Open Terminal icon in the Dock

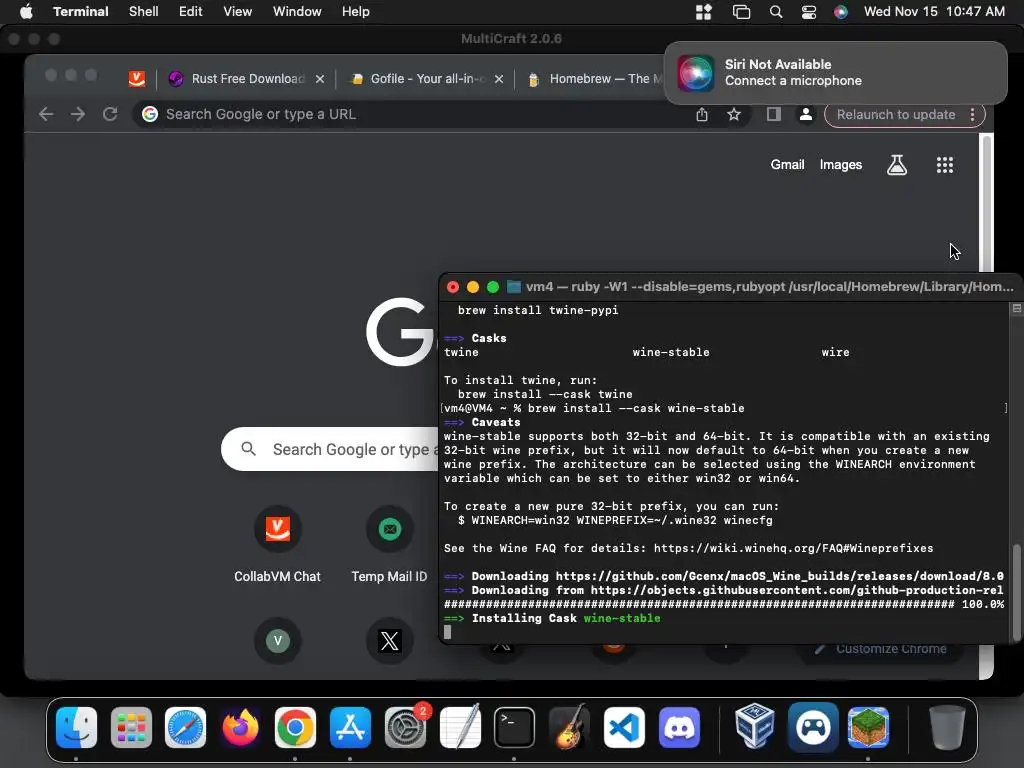pos(514,727)
